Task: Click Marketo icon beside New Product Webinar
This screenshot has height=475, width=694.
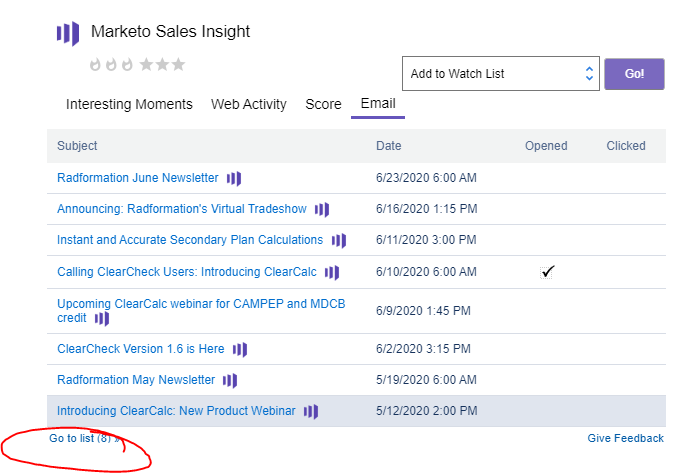Action: [311, 411]
